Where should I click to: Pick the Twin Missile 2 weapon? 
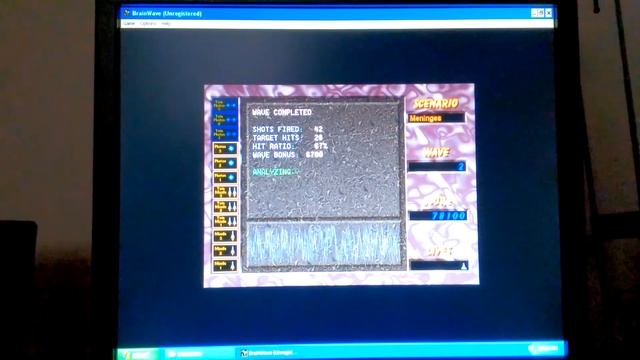(x=224, y=207)
